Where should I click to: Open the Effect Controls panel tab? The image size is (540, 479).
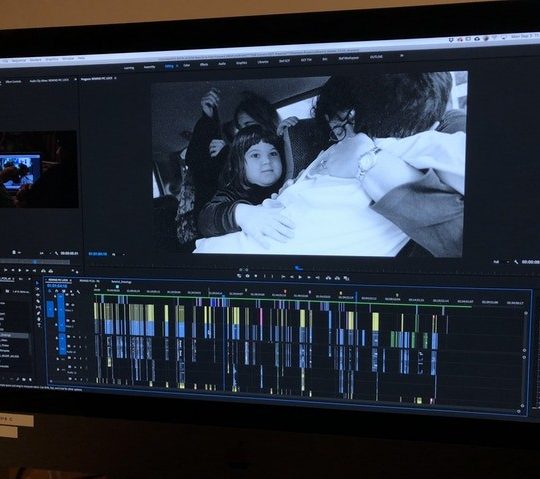click(13, 82)
